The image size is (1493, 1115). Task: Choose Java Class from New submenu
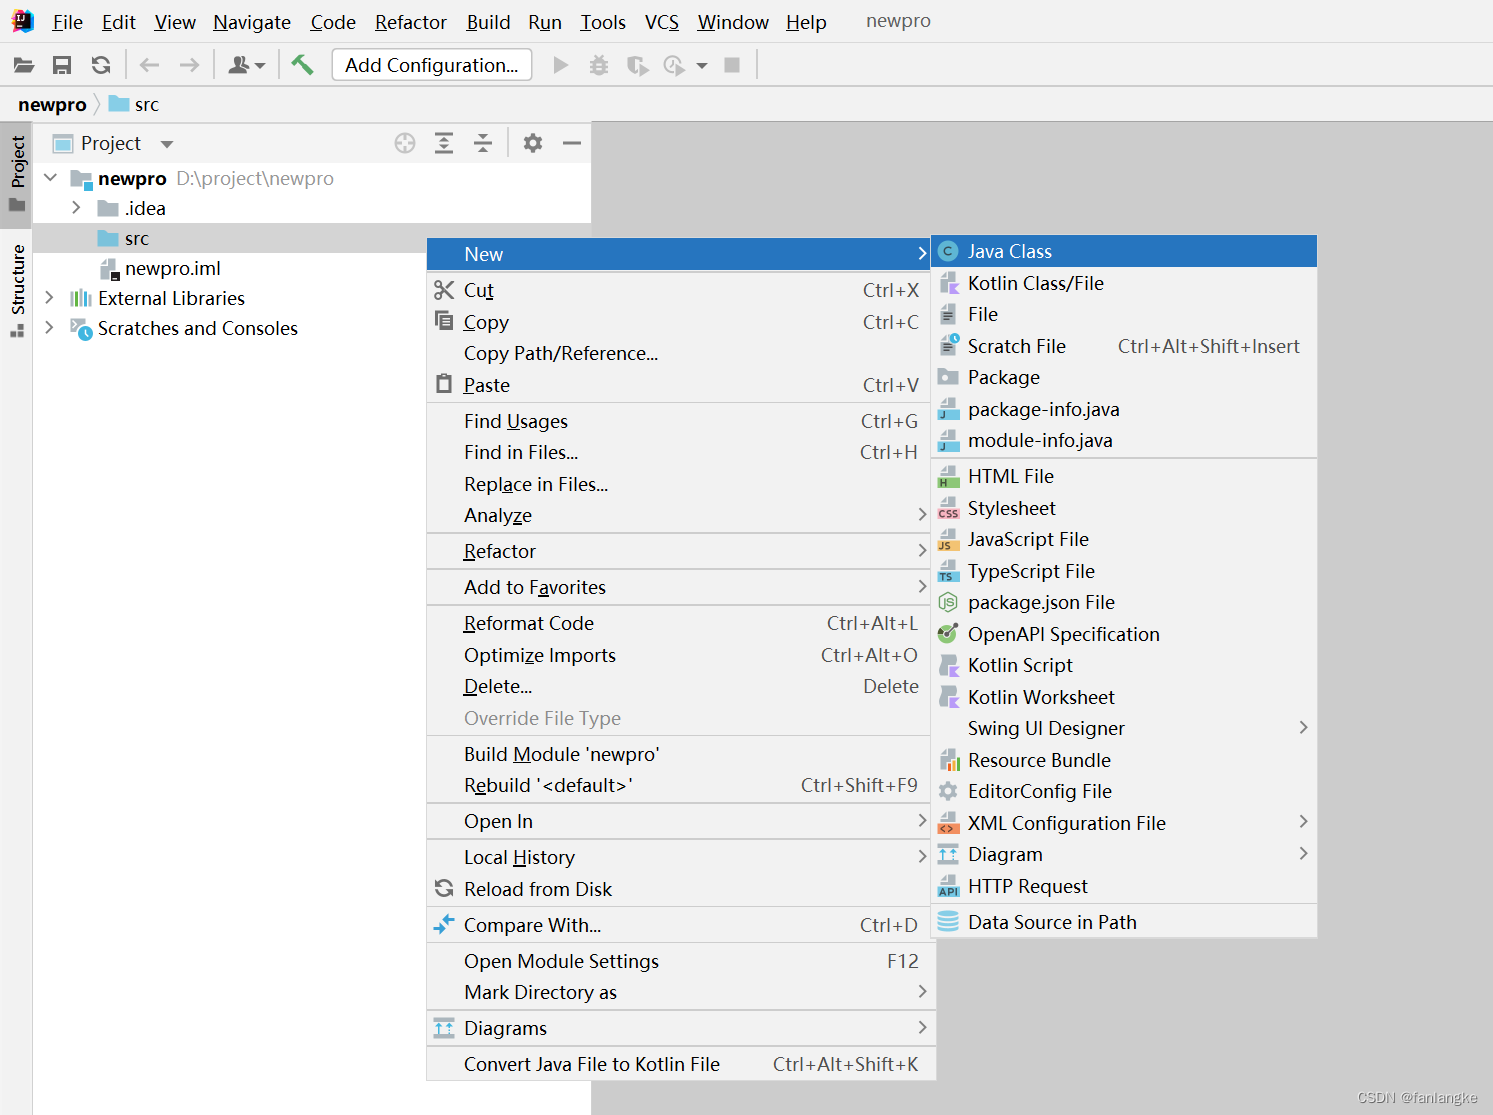tap(1124, 251)
